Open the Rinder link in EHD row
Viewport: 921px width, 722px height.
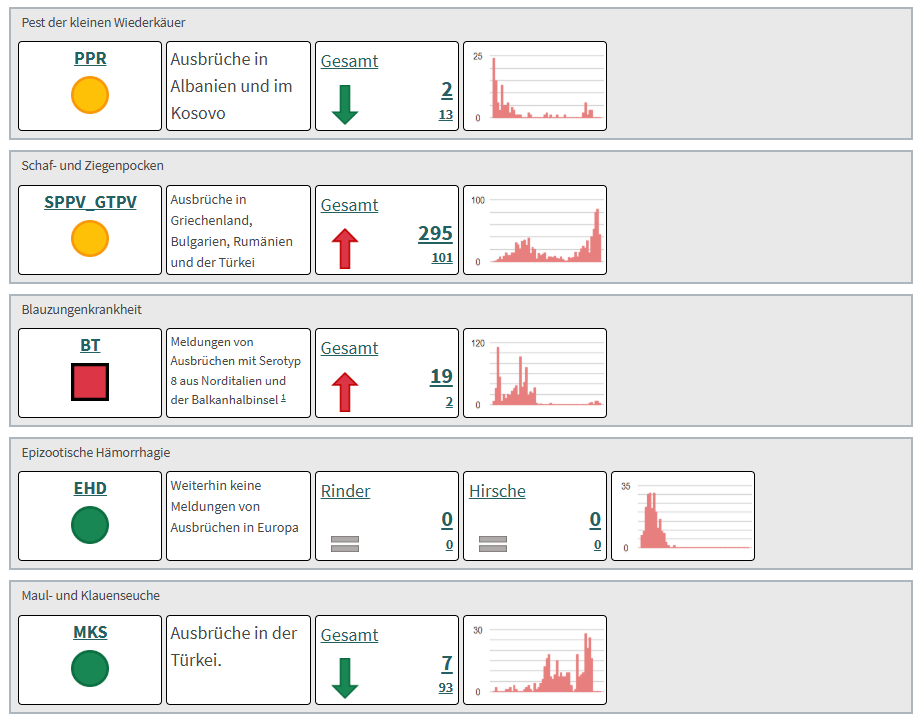[x=345, y=491]
